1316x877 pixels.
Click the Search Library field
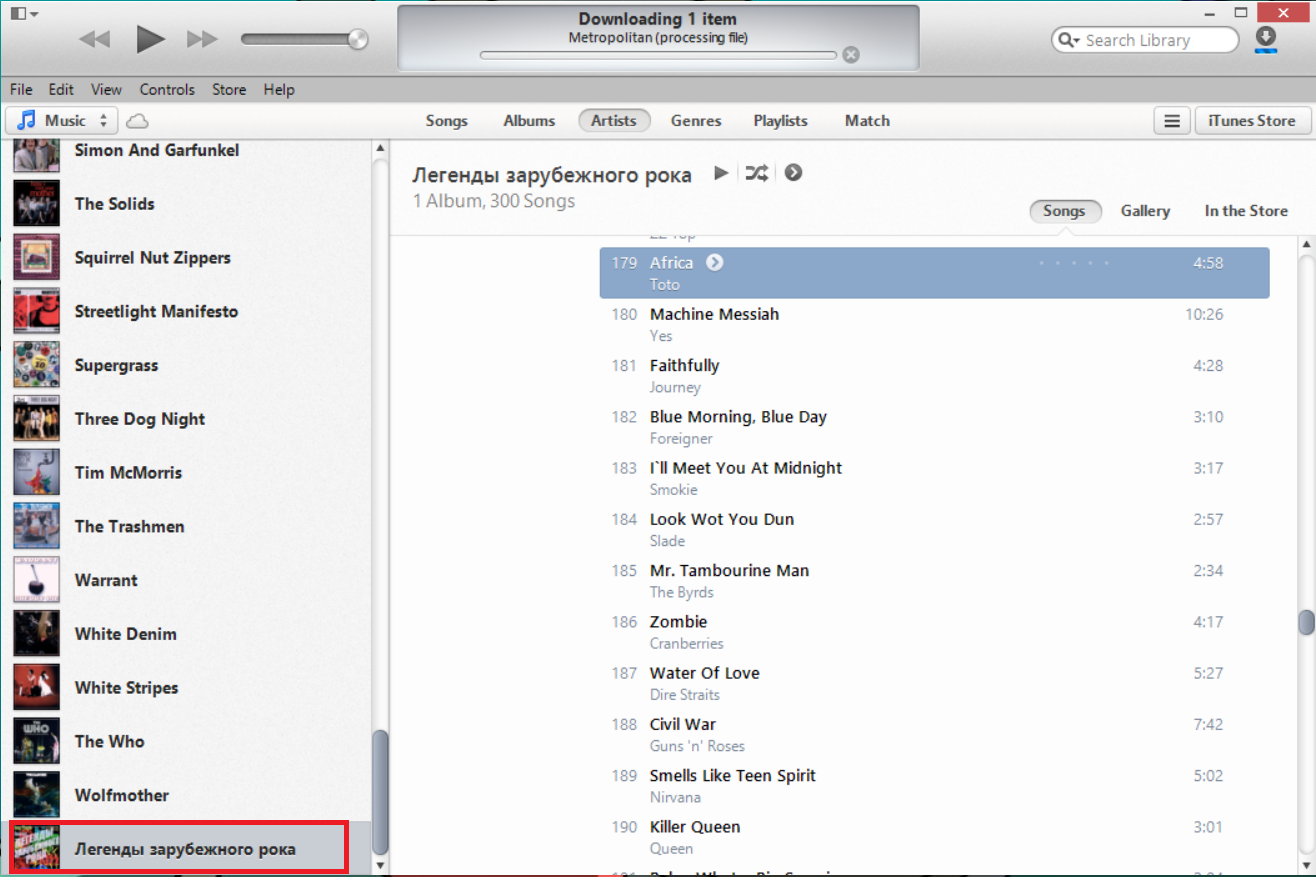click(x=1145, y=40)
